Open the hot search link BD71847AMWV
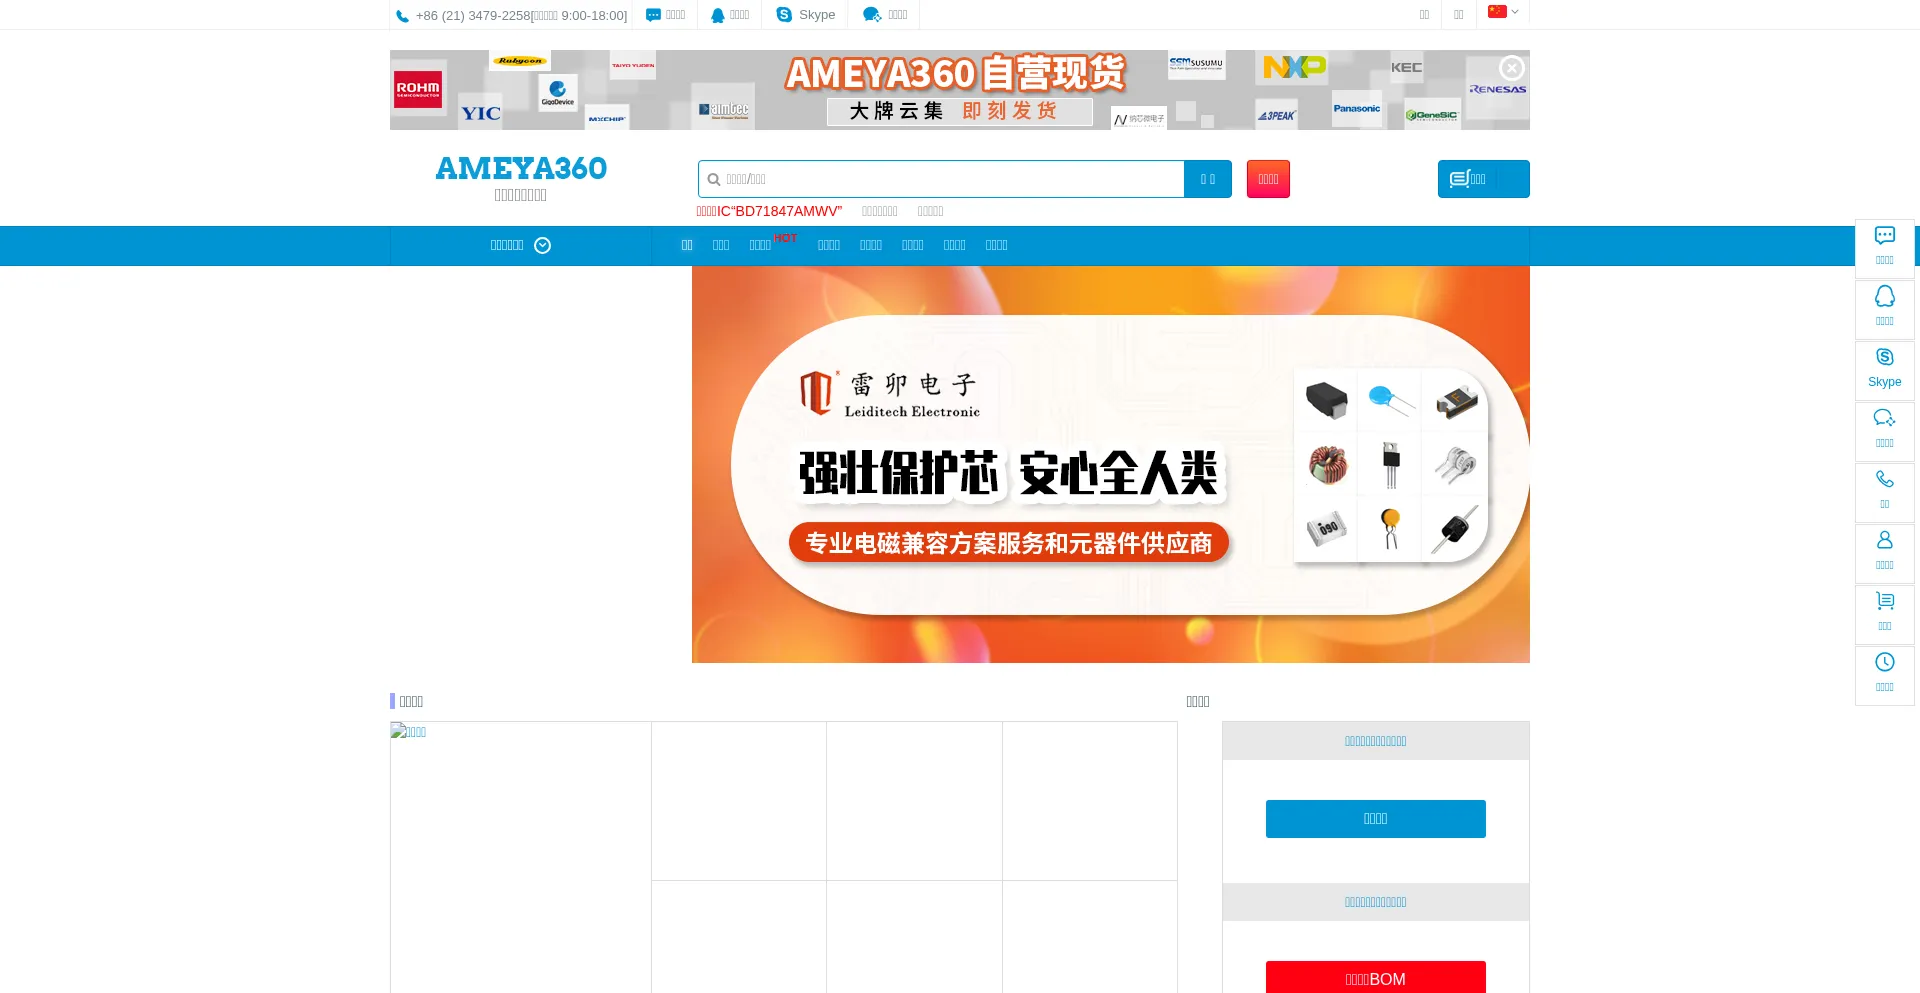 [x=769, y=211]
